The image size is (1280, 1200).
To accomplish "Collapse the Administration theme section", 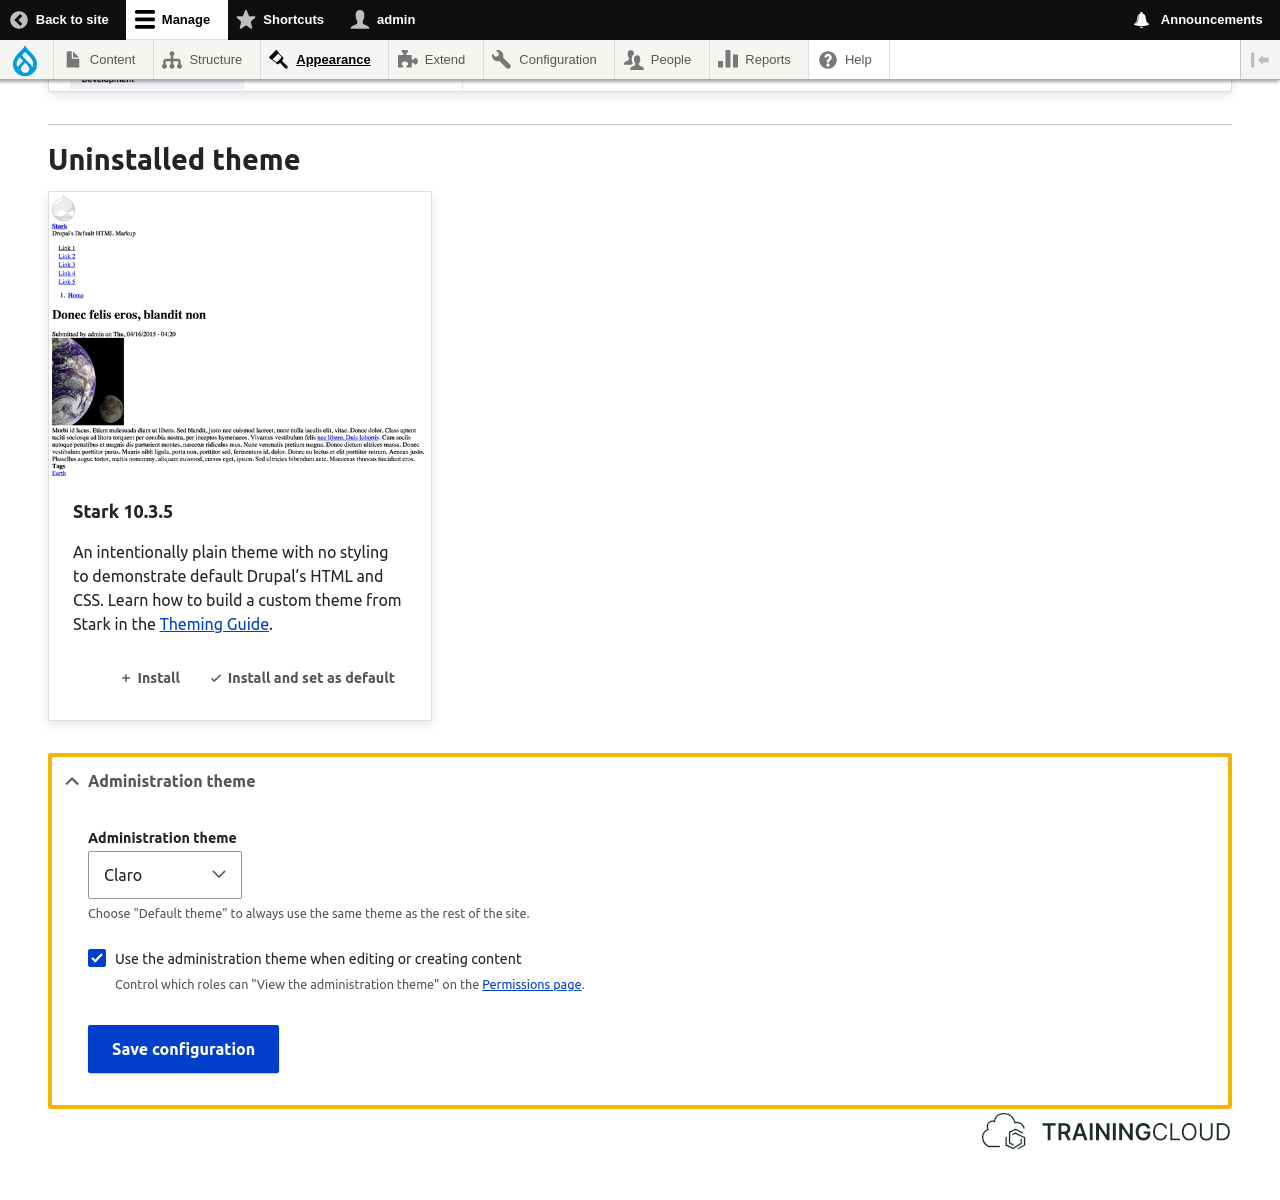I will [160, 781].
